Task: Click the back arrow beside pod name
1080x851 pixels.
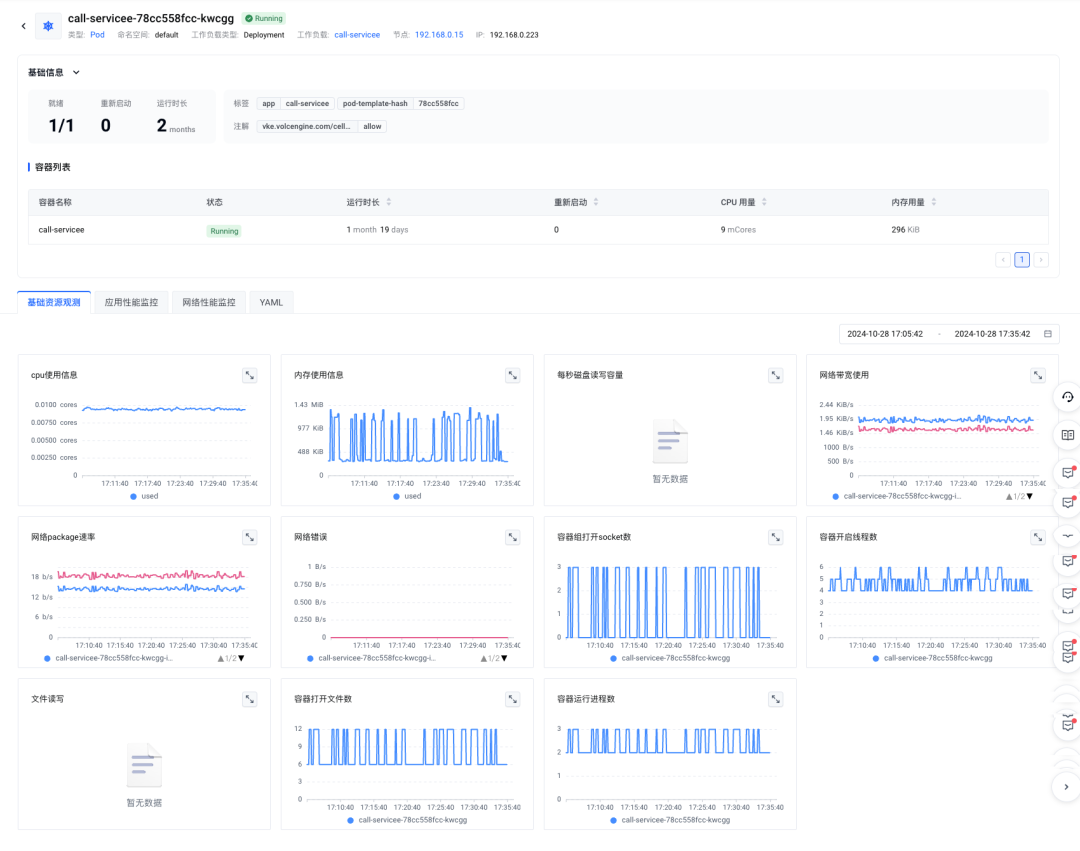Action: [23, 26]
